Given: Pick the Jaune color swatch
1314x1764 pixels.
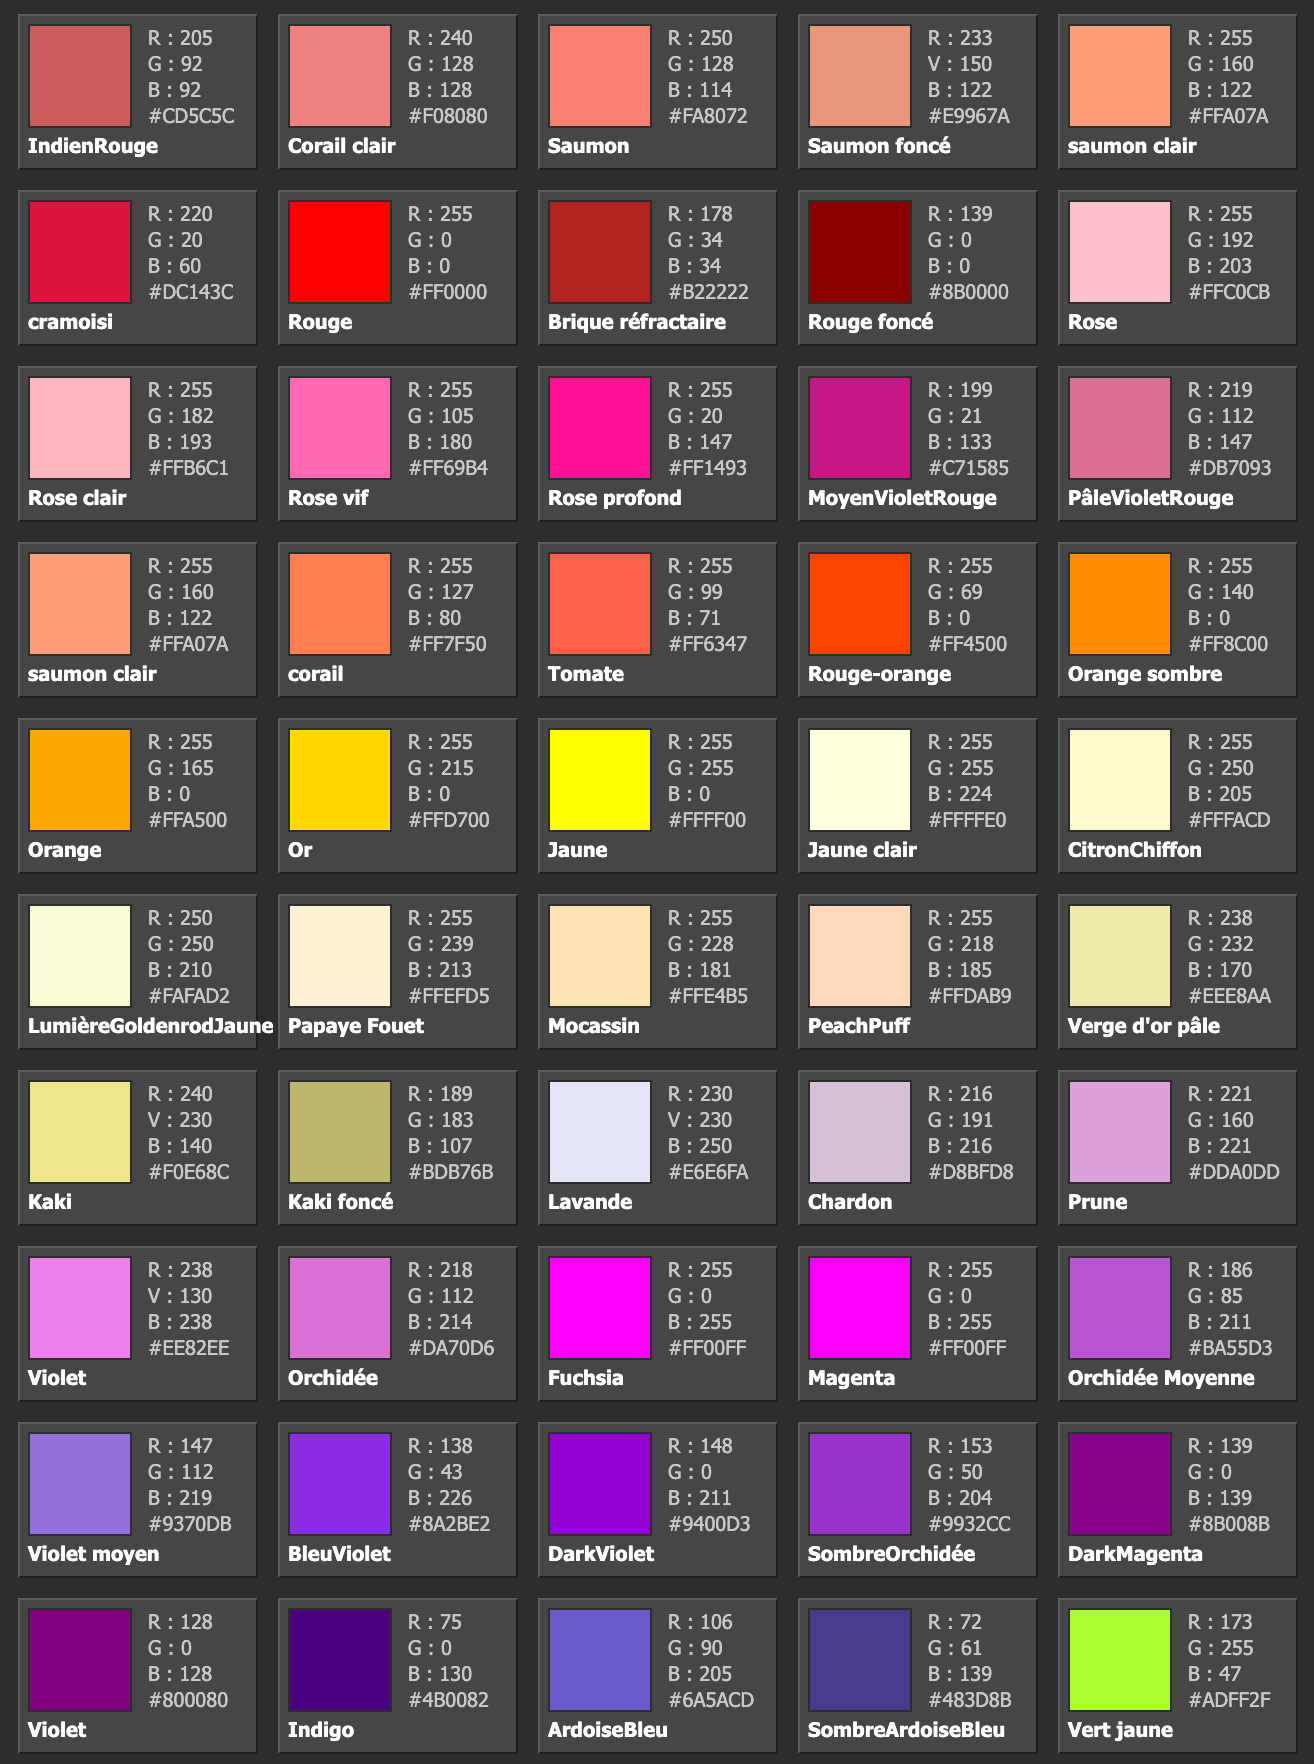Looking at the screenshot, I should [x=600, y=780].
